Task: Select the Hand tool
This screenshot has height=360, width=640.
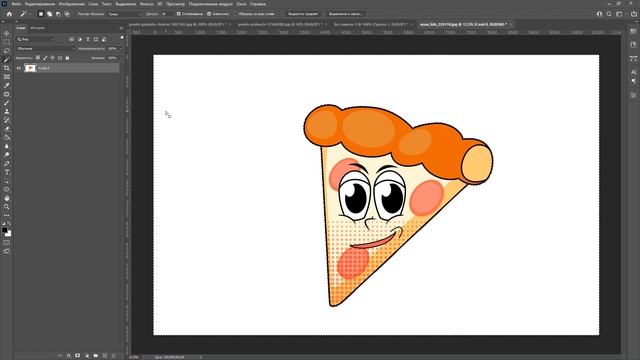Action: point(7,198)
